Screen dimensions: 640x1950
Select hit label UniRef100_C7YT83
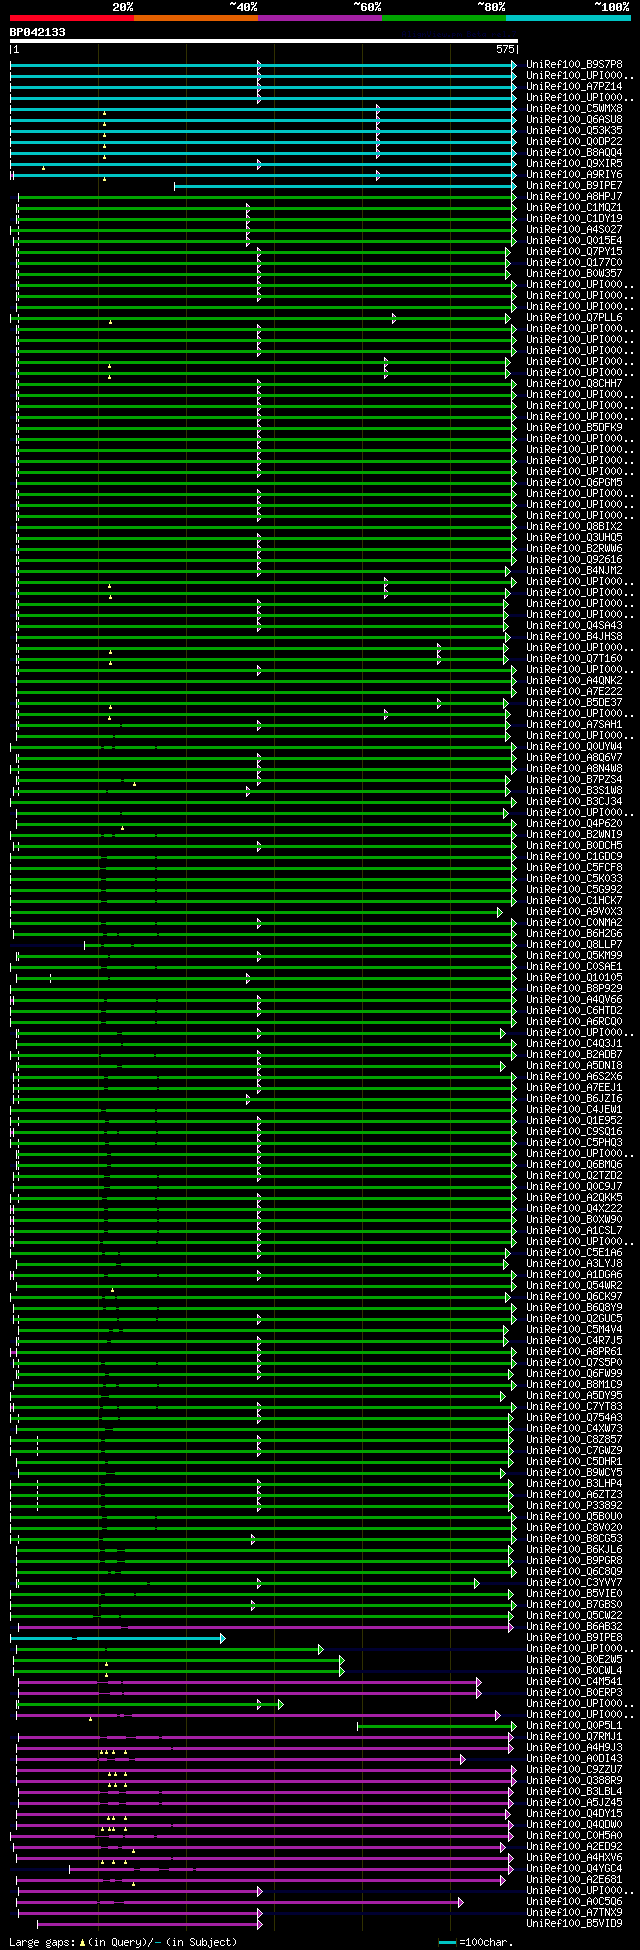[574, 1407]
